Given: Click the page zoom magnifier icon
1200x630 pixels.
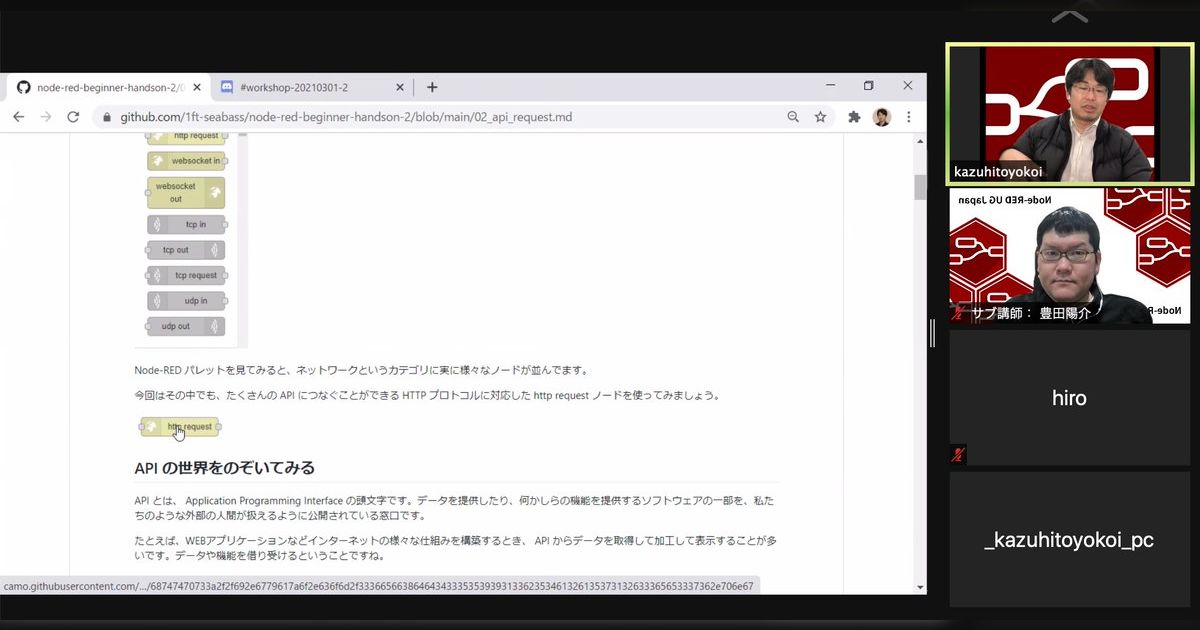Looking at the screenshot, I should pos(793,116).
